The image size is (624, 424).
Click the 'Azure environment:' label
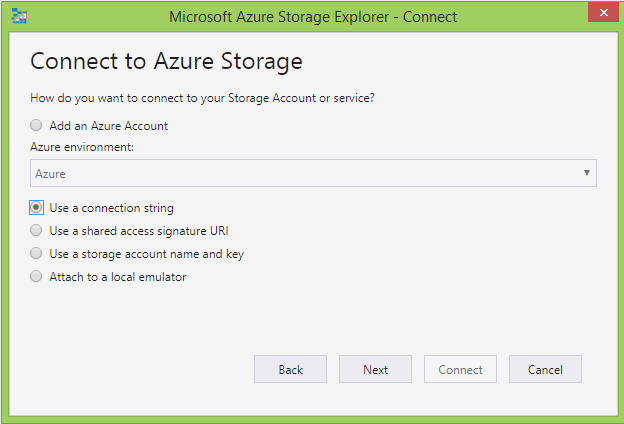pos(82,147)
